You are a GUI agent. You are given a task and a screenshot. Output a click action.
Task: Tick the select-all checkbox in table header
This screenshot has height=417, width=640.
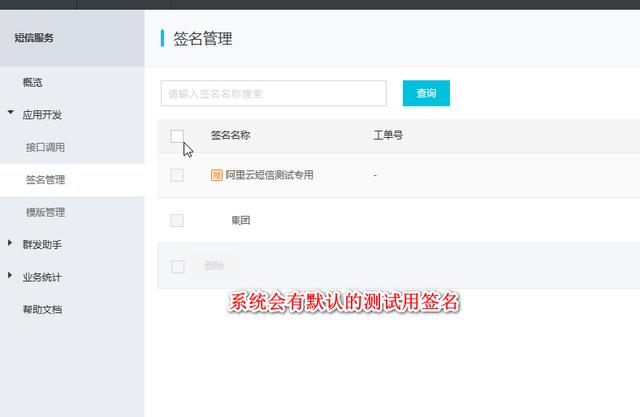pyautogui.click(x=177, y=136)
